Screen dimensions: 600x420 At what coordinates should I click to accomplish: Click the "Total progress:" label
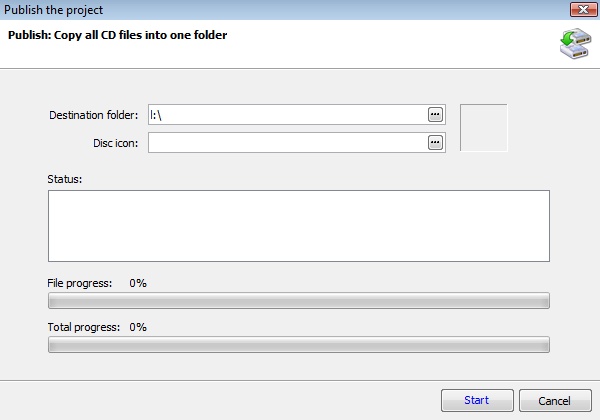tap(83, 327)
